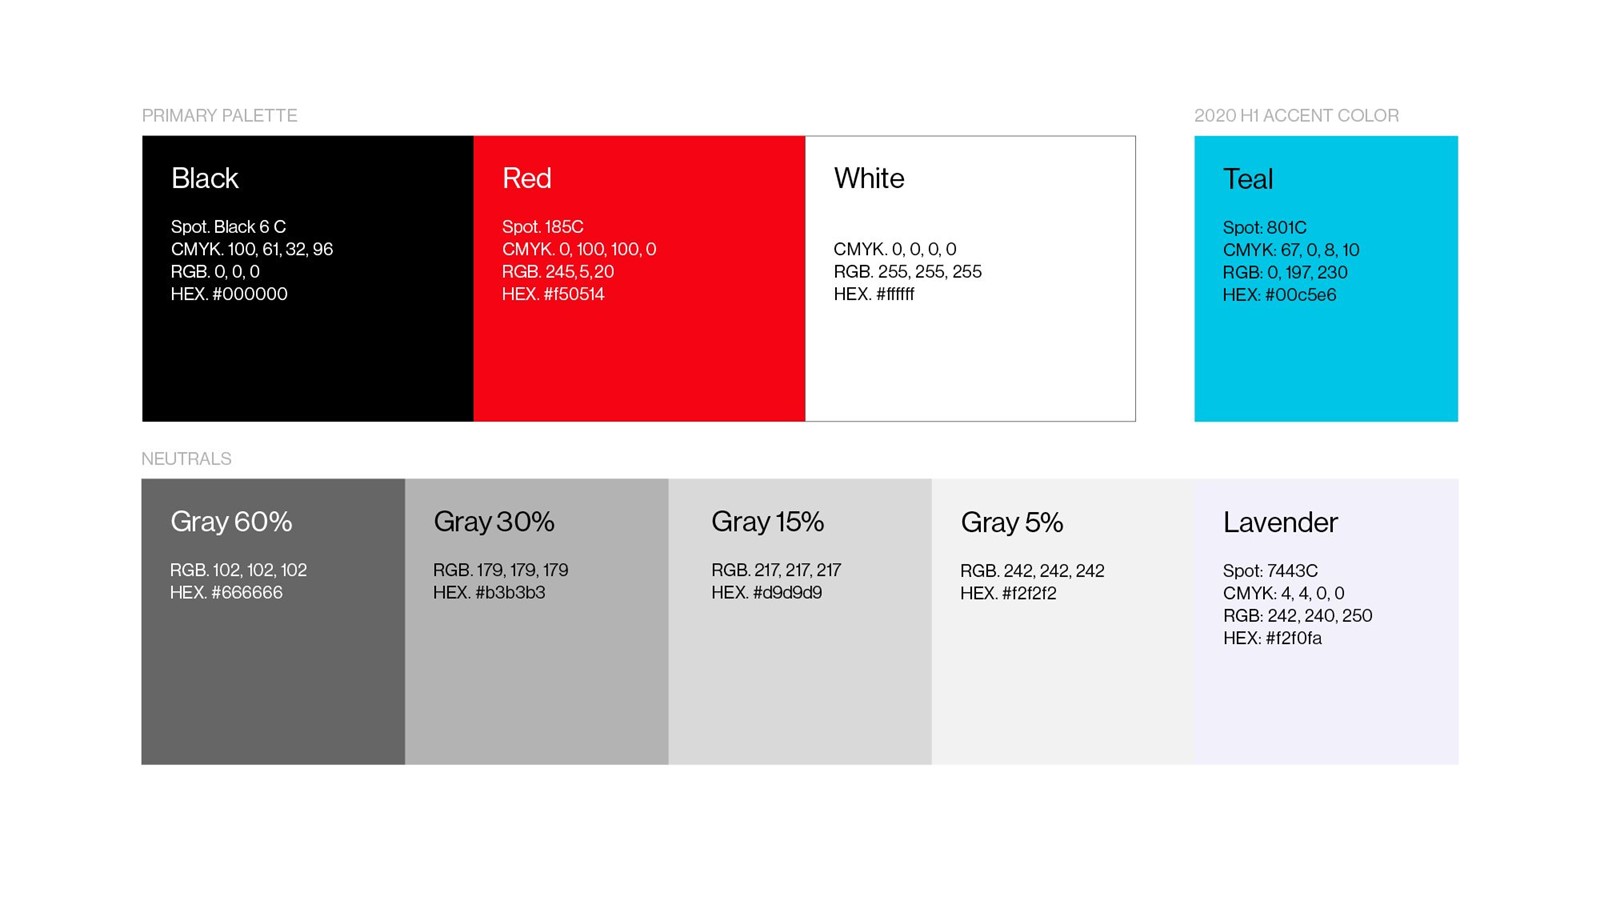This screenshot has width=1600, height=901.
Task: Click the Spot Black 6 C text
Action: pyautogui.click(x=228, y=227)
